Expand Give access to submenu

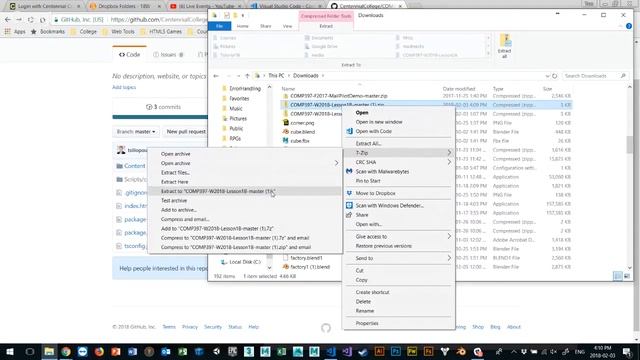(x=449, y=236)
